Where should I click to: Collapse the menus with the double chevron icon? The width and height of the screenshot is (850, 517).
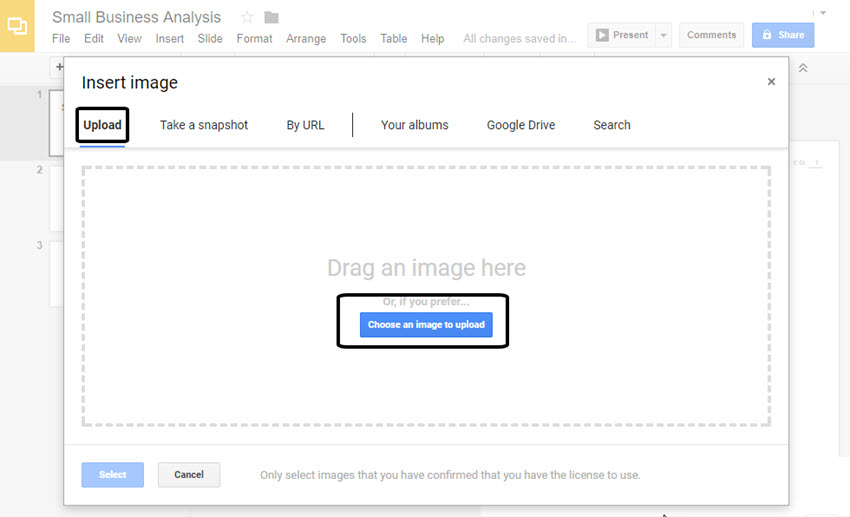tap(803, 68)
